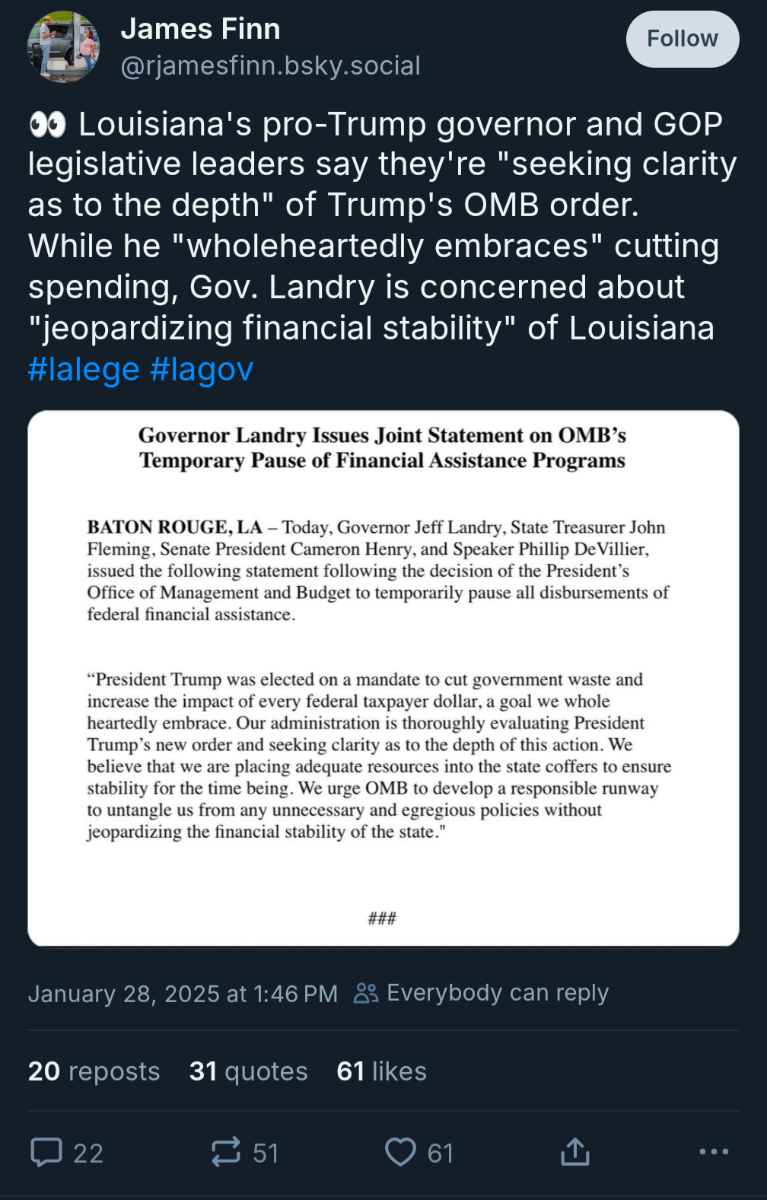
Task: Enlarge the Governor Landry joint statement image
Action: click(383, 678)
